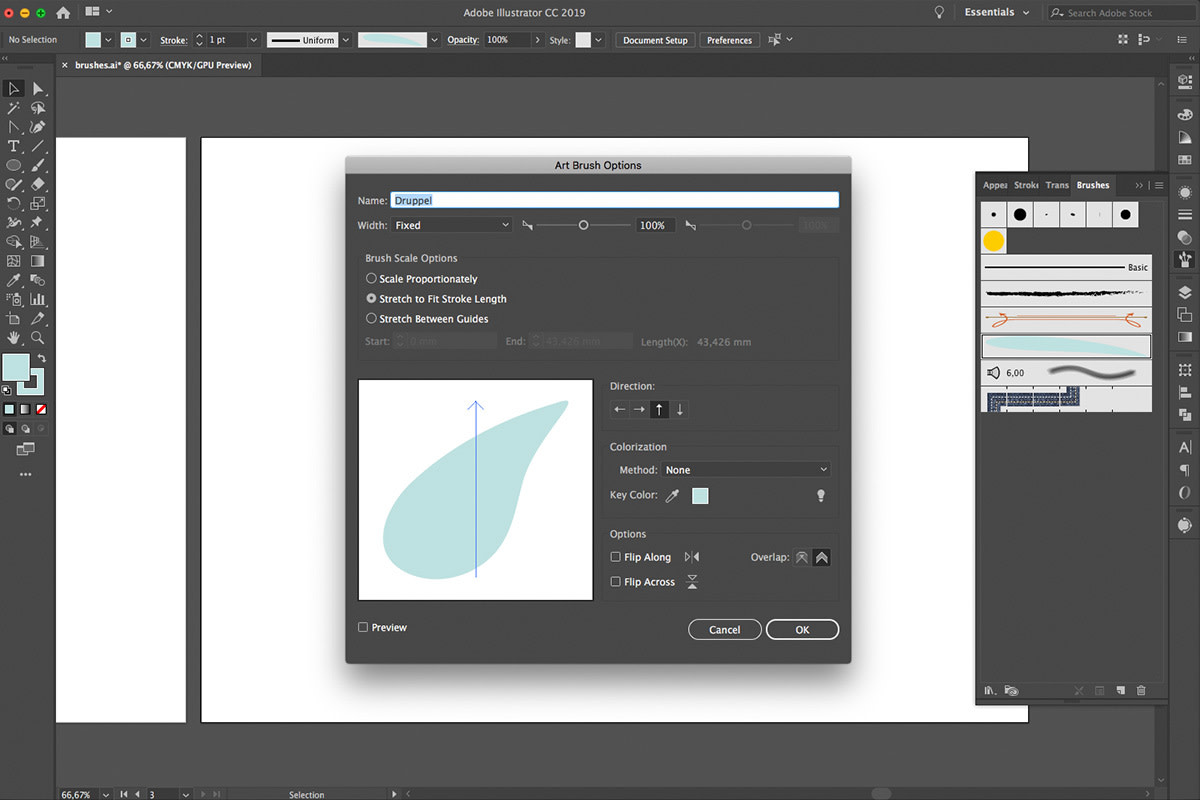Image resolution: width=1200 pixels, height=800 pixels.
Task: Open Home screen icon in top bar
Action: point(63,13)
